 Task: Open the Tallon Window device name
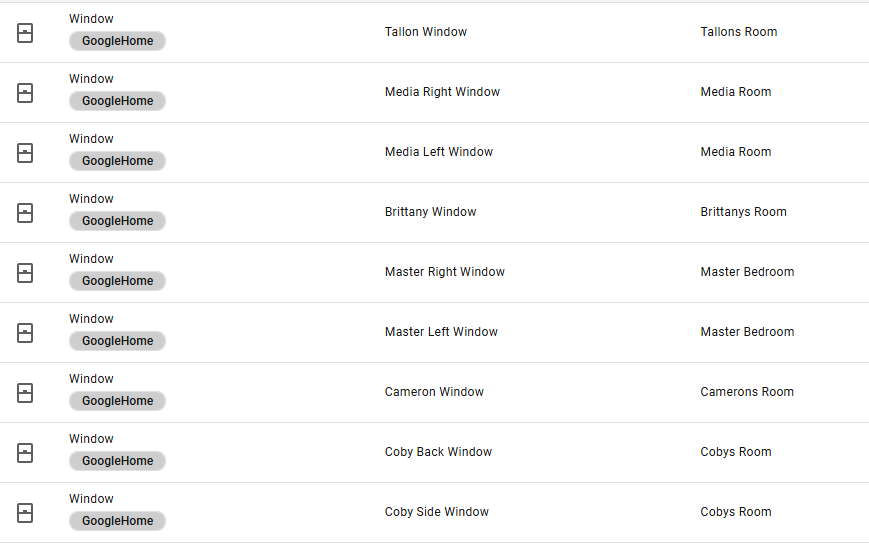pos(425,32)
